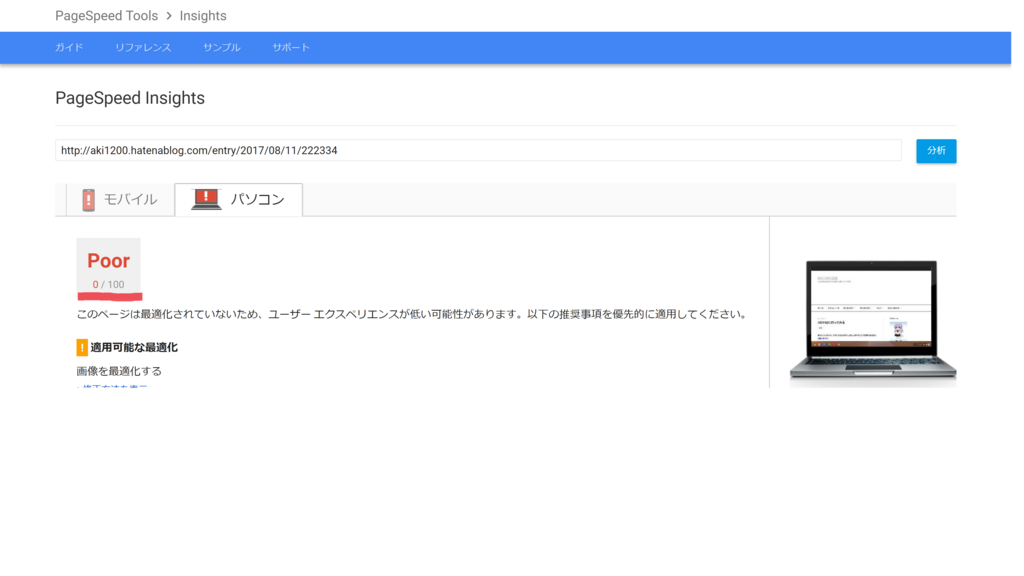Click the 画像を最適化する item

point(119,371)
